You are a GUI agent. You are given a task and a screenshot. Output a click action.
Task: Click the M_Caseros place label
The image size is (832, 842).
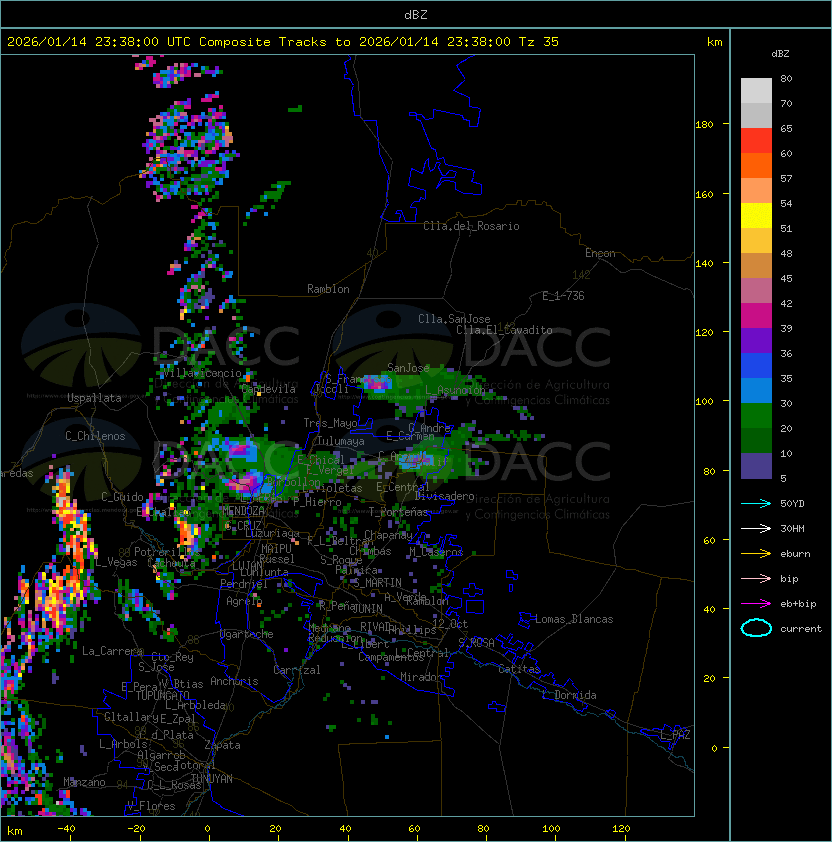pyautogui.click(x=436, y=552)
